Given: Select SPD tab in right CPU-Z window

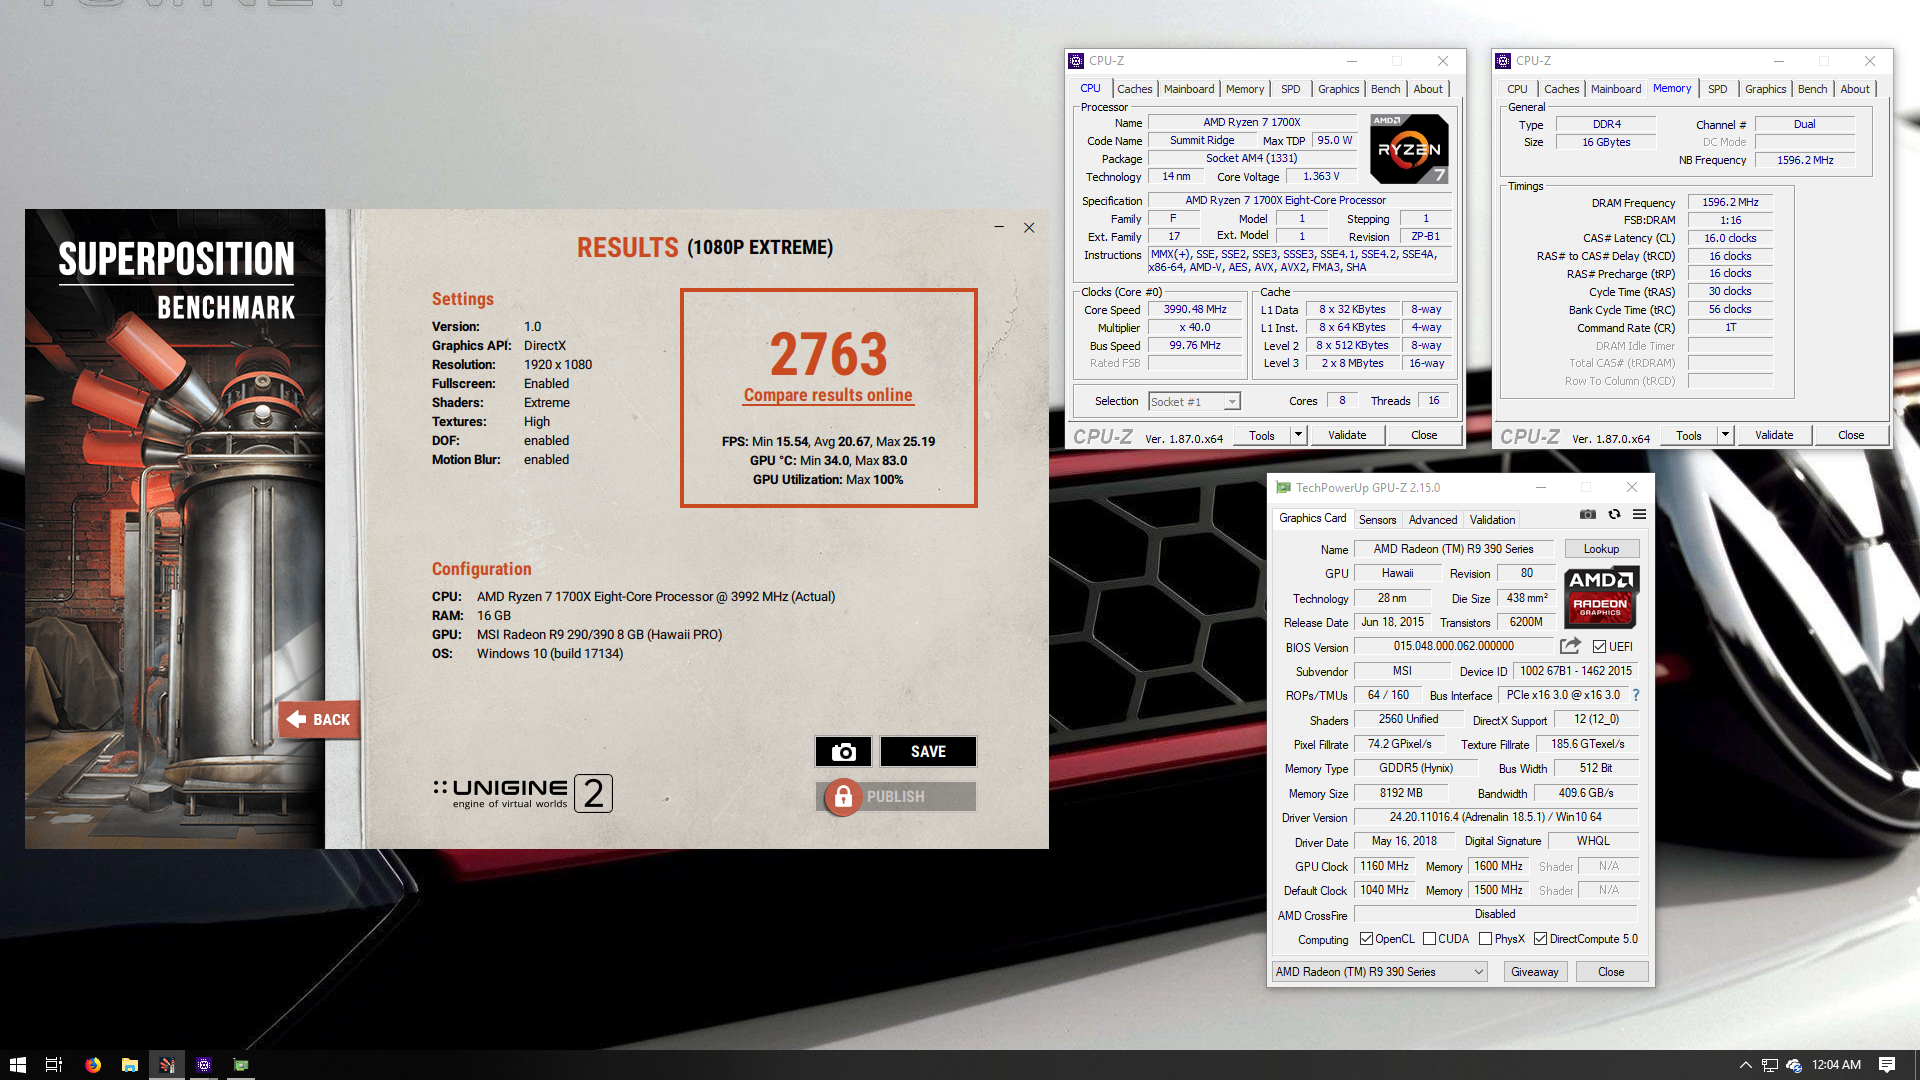Looking at the screenshot, I should click(x=1717, y=89).
